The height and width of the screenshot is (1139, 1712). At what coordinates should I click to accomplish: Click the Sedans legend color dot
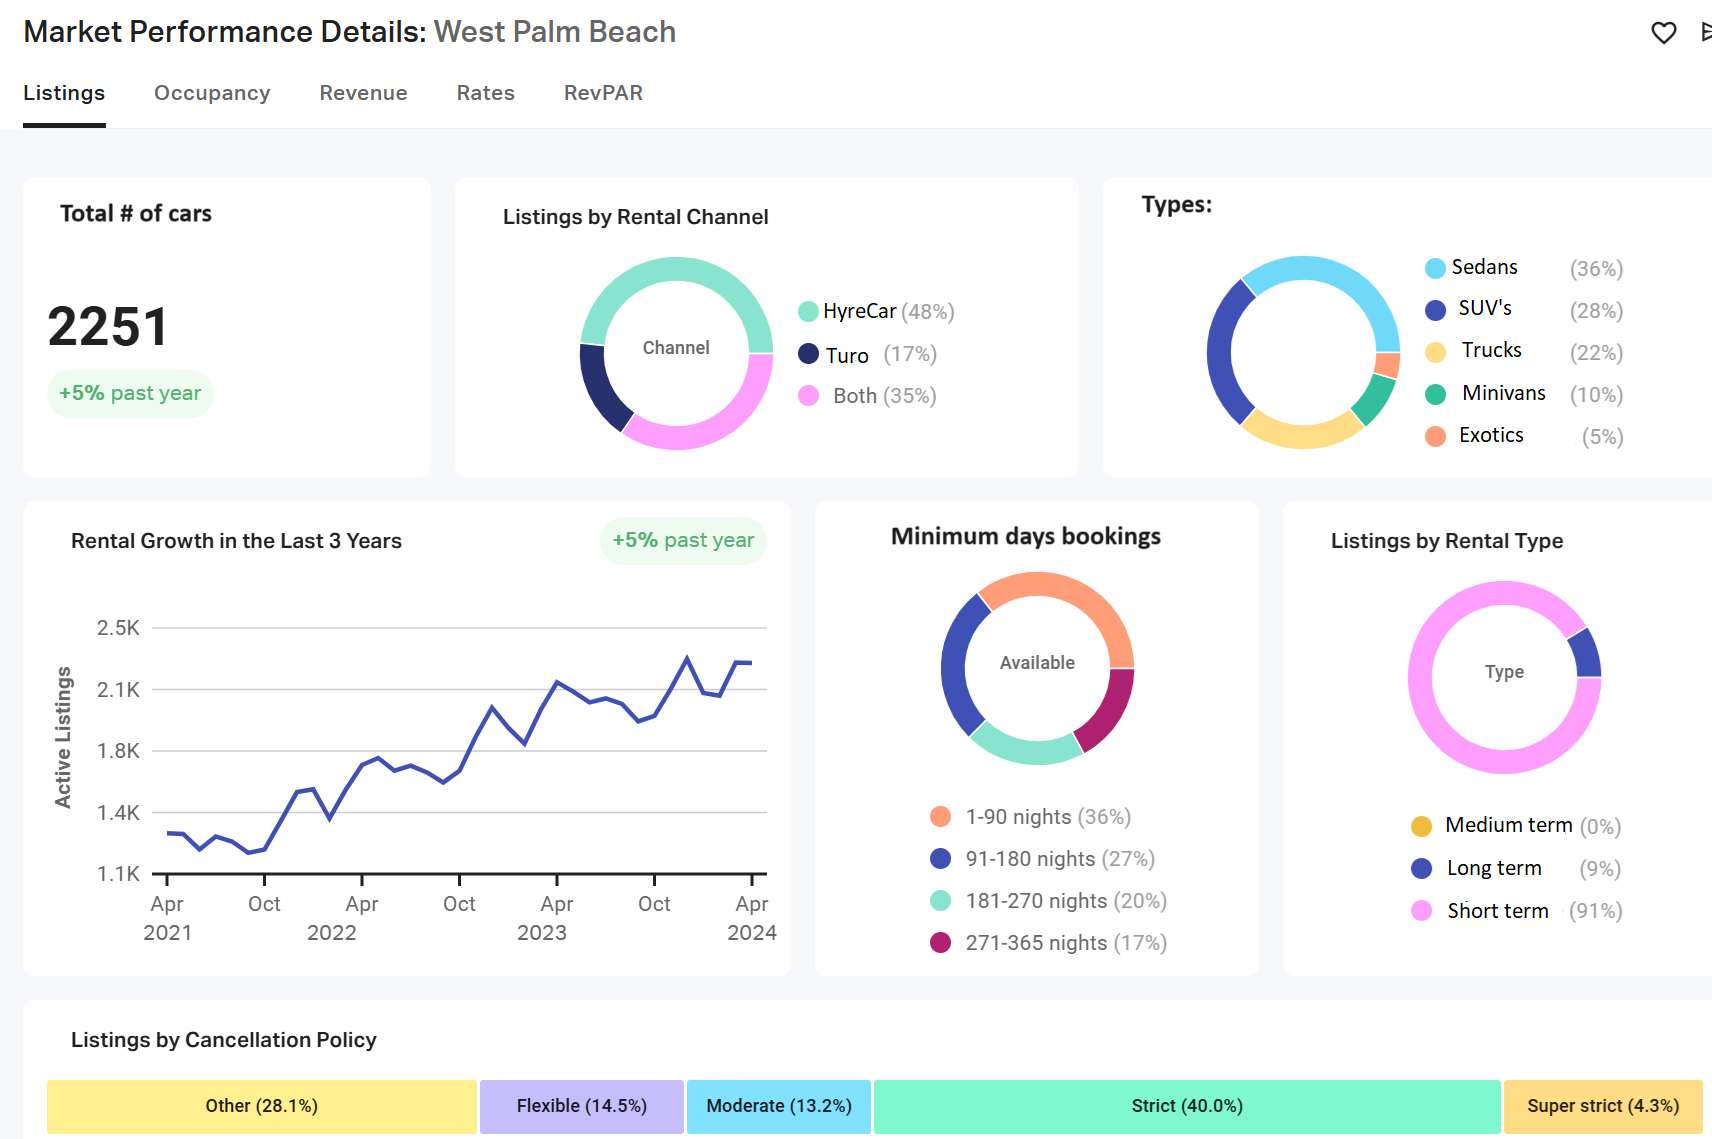tap(1435, 268)
